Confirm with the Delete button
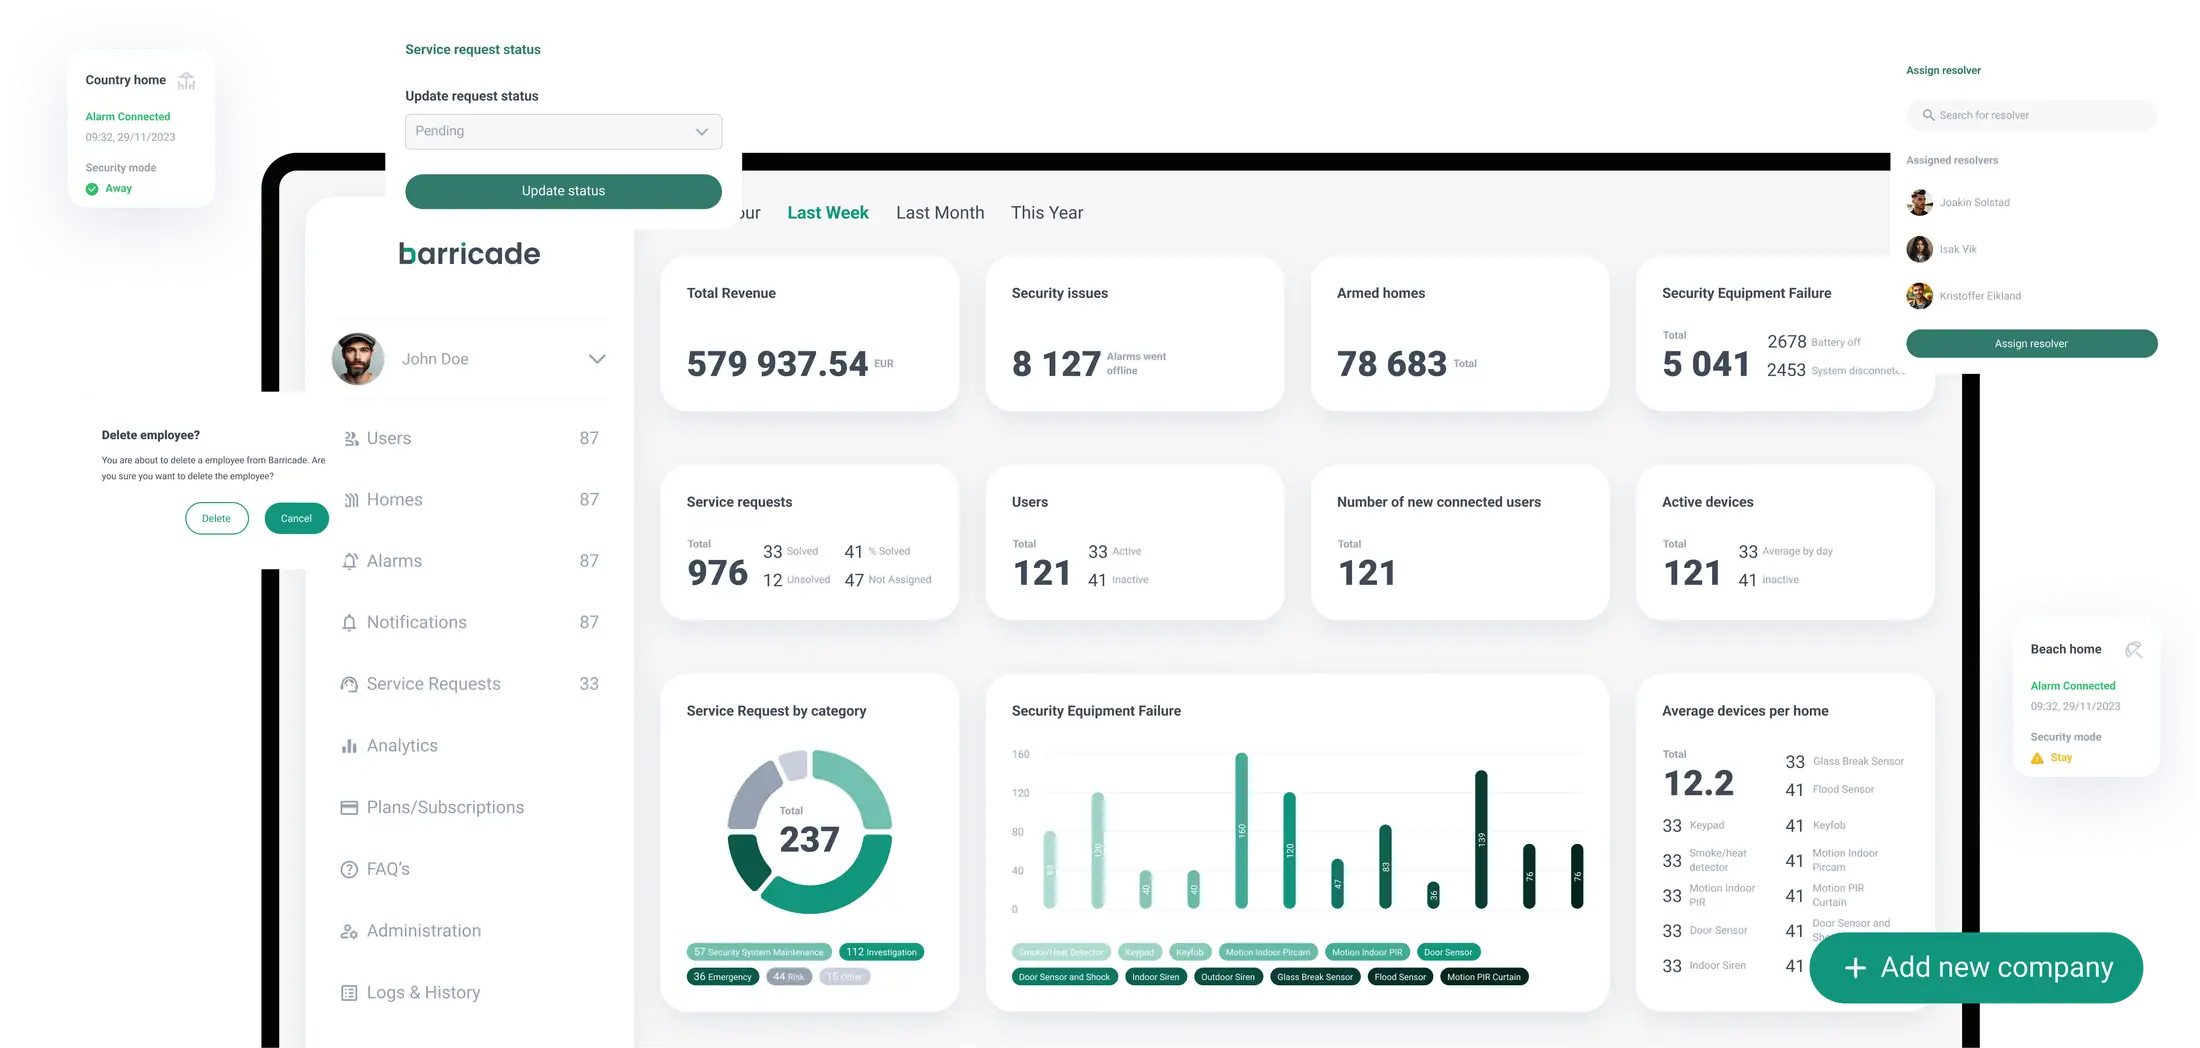The image size is (2200, 1048). click(x=216, y=518)
